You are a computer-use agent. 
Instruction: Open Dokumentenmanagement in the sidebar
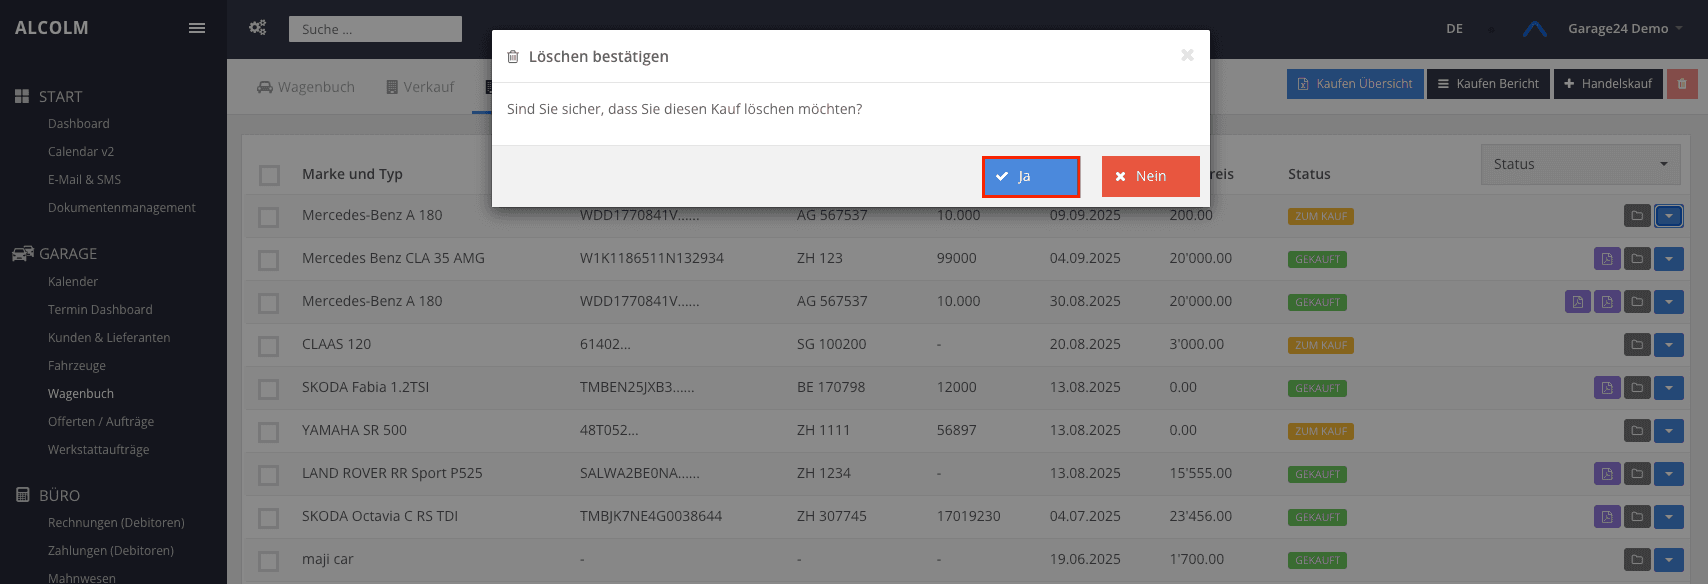(x=122, y=208)
